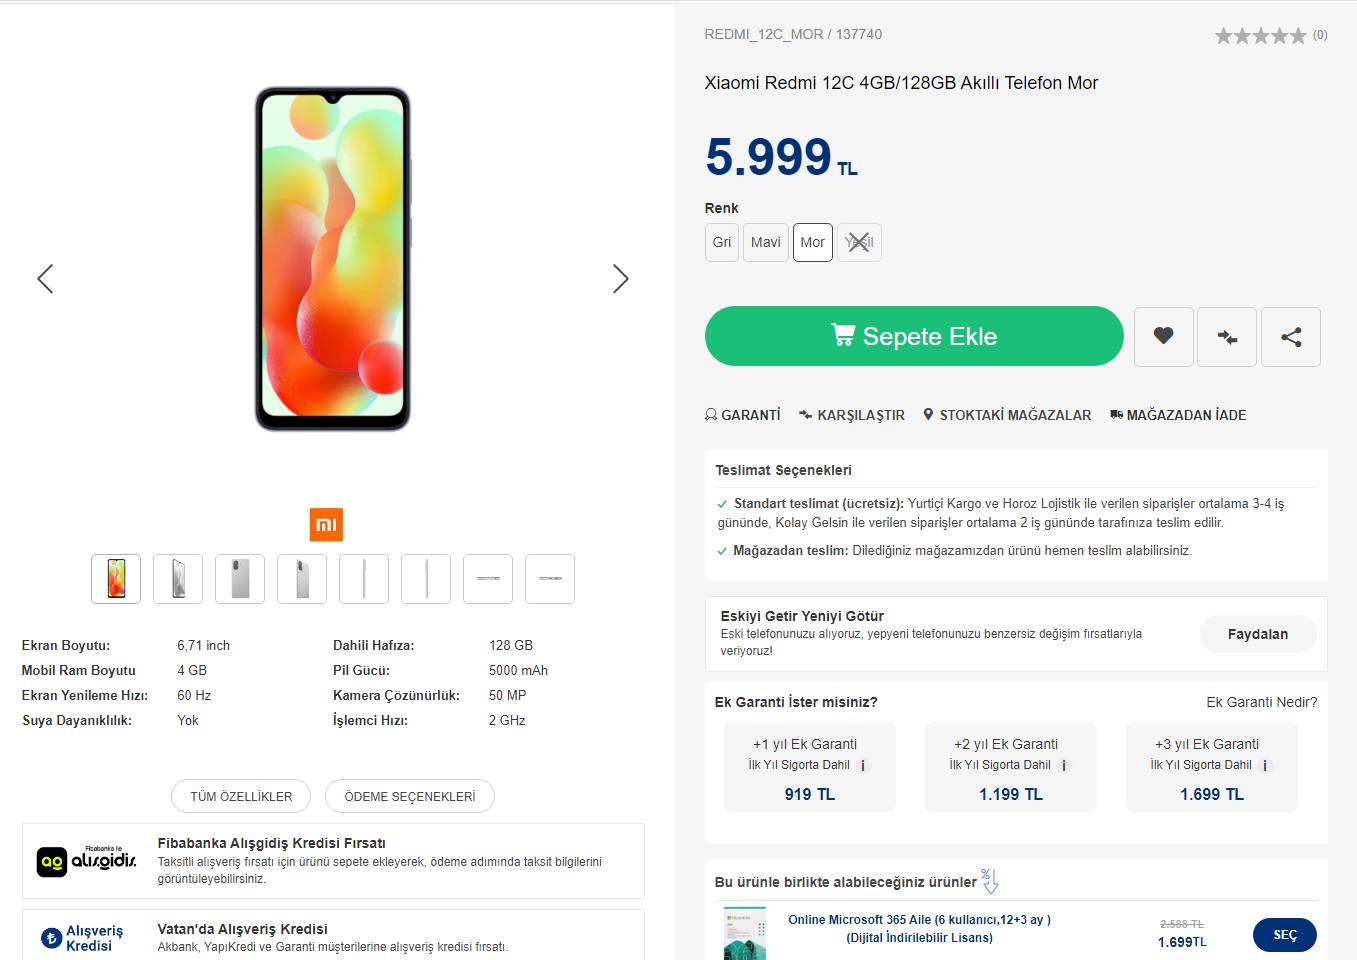The height and width of the screenshot is (960, 1357).
Task: Add phone to cart with Sepete Ekle
Action: pos(914,336)
